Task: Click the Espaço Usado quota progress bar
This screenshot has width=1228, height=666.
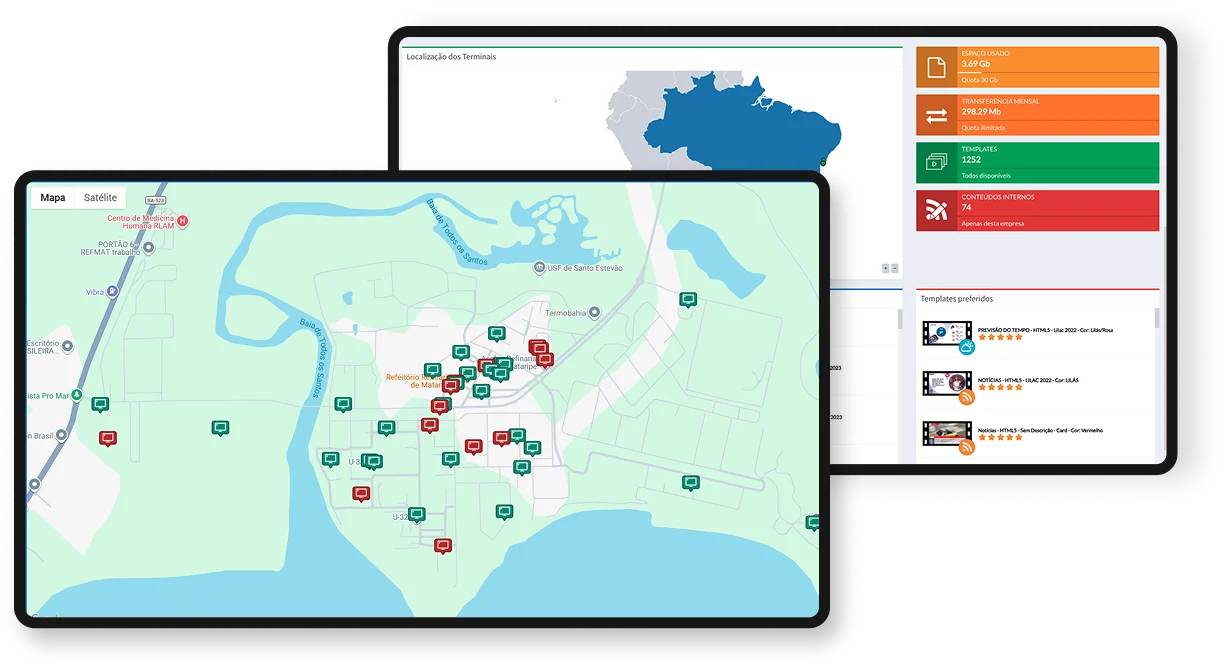Action: (x=1058, y=73)
